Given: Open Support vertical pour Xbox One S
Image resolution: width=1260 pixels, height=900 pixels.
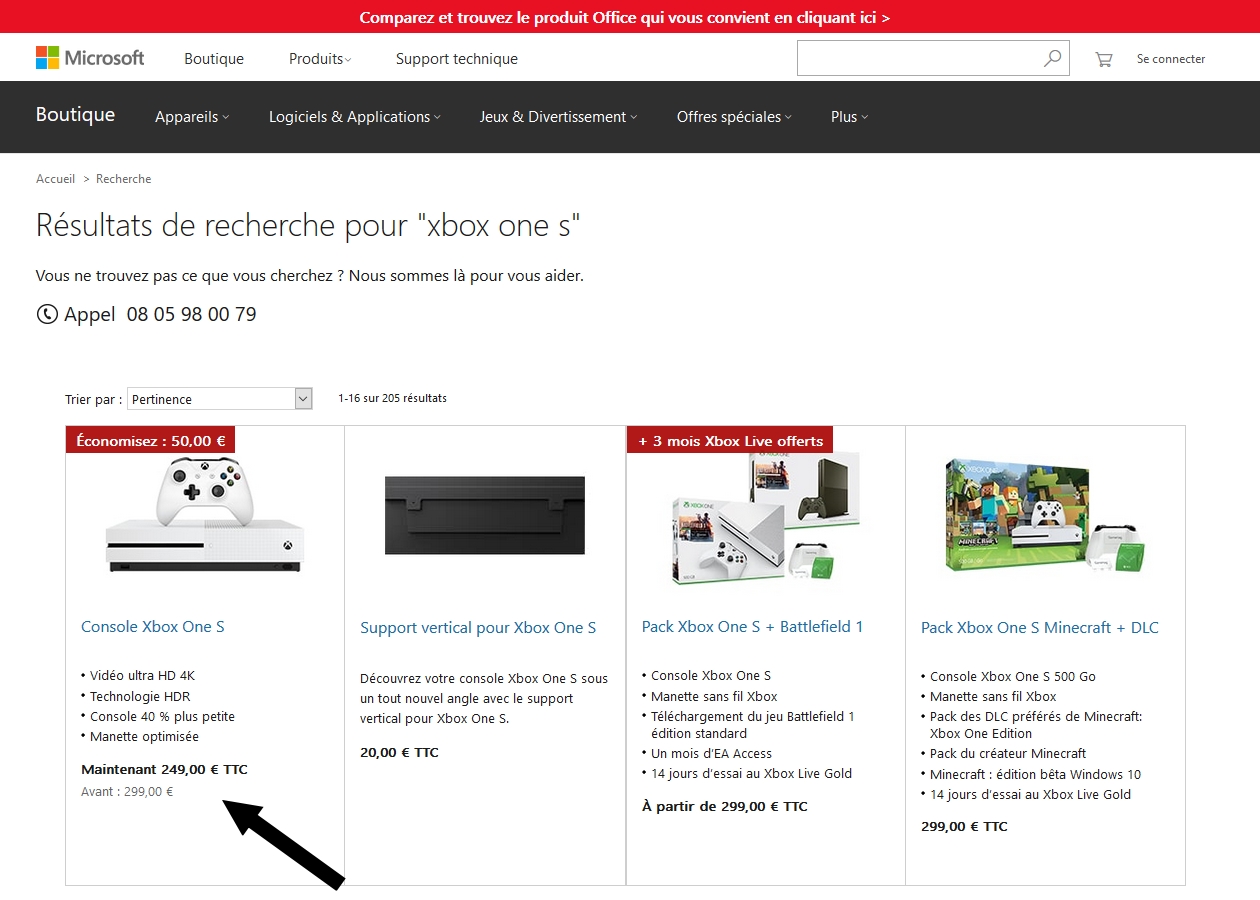Looking at the screenshot, I should point(478,628).
